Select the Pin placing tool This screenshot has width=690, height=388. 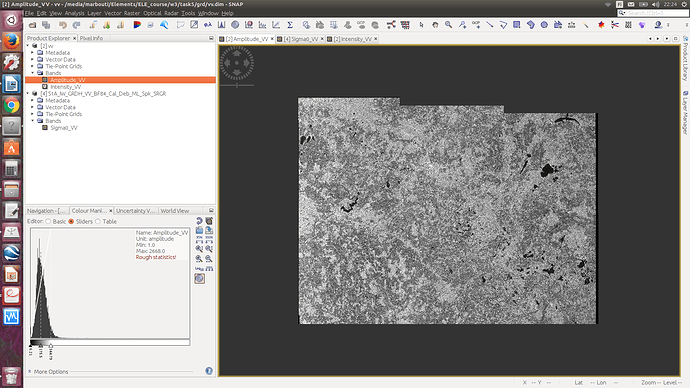(x=462, y=25)
